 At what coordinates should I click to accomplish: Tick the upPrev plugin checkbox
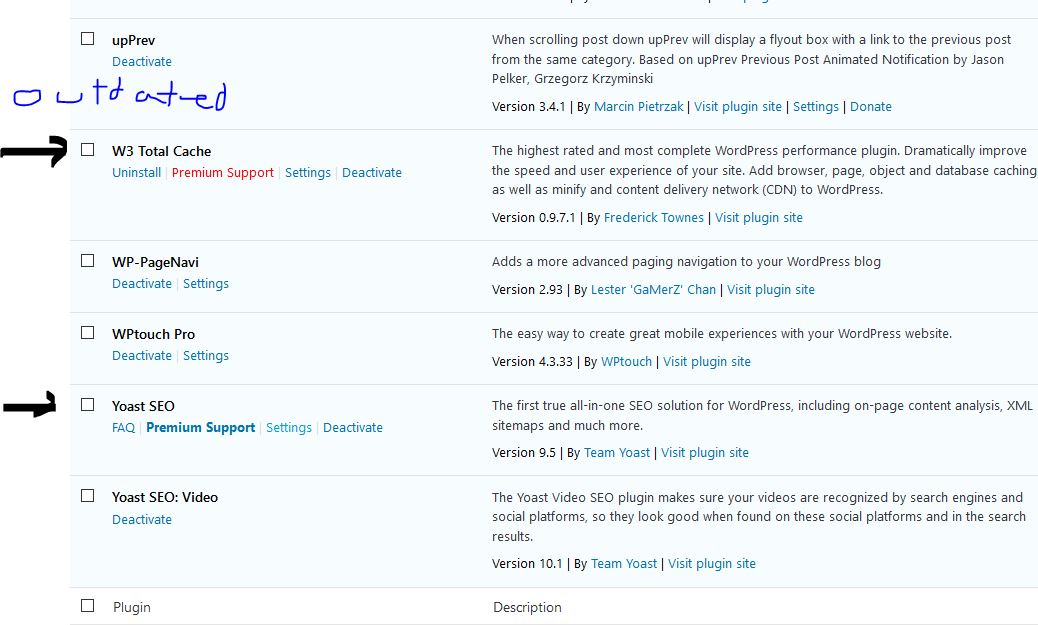click(x=87, y=39)
